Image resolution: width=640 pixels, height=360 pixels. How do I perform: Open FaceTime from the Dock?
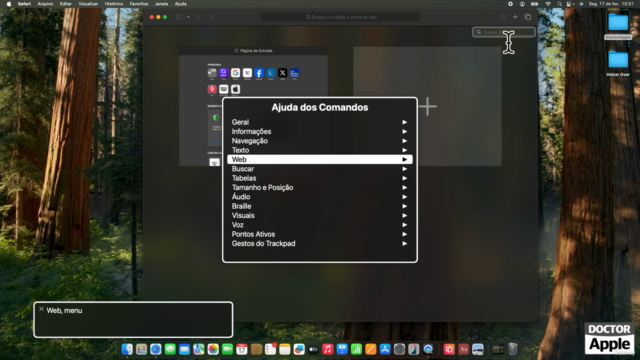point(227,349)
